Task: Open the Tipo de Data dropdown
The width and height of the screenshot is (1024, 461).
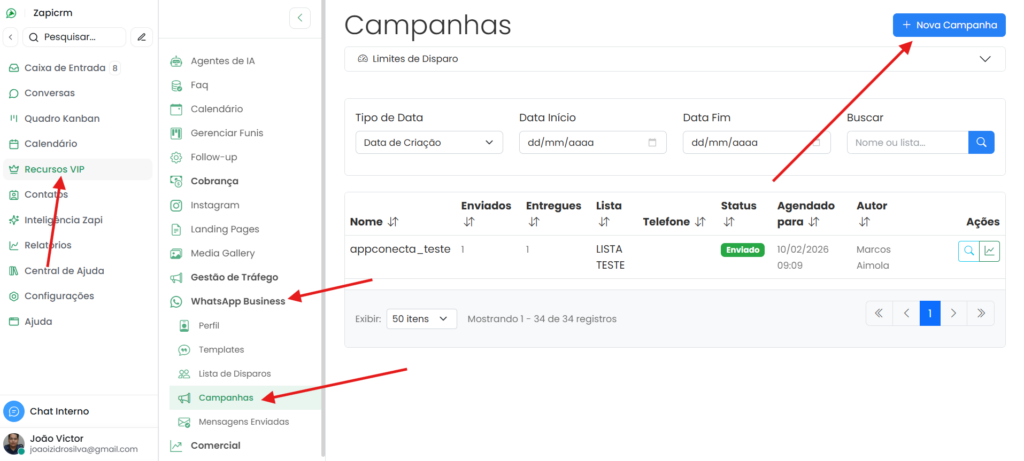Action: (x=429, y=142)
